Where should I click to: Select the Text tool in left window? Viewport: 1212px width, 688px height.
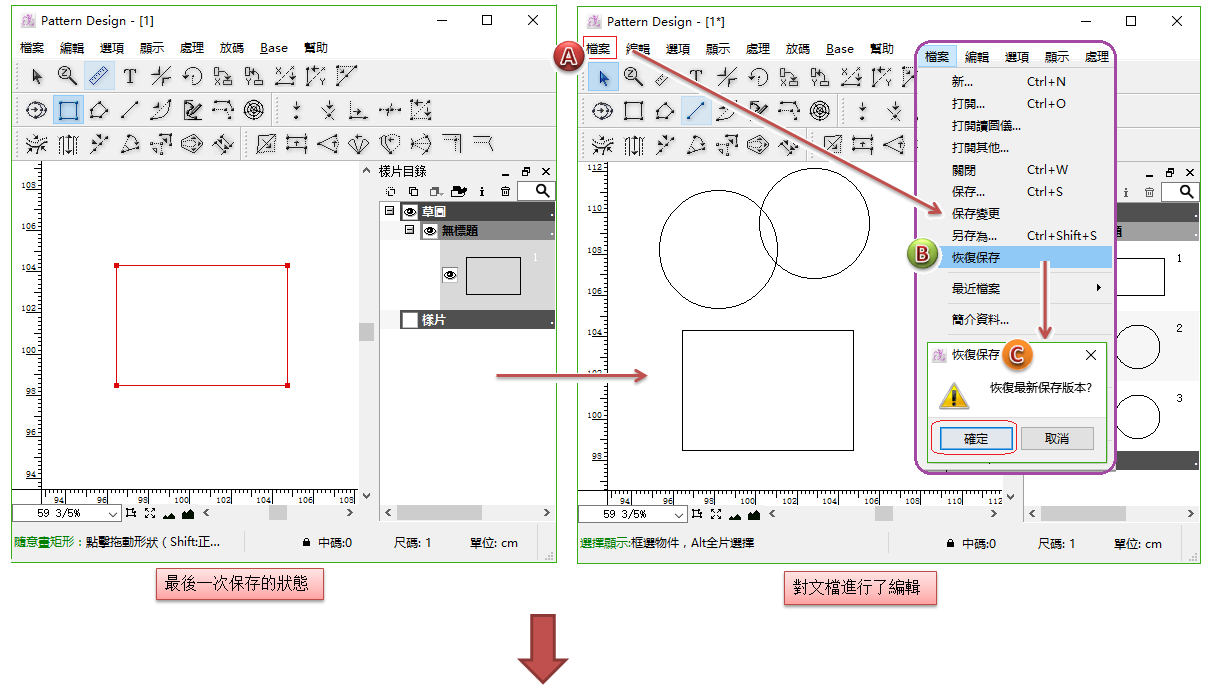[x=129, y=75]
